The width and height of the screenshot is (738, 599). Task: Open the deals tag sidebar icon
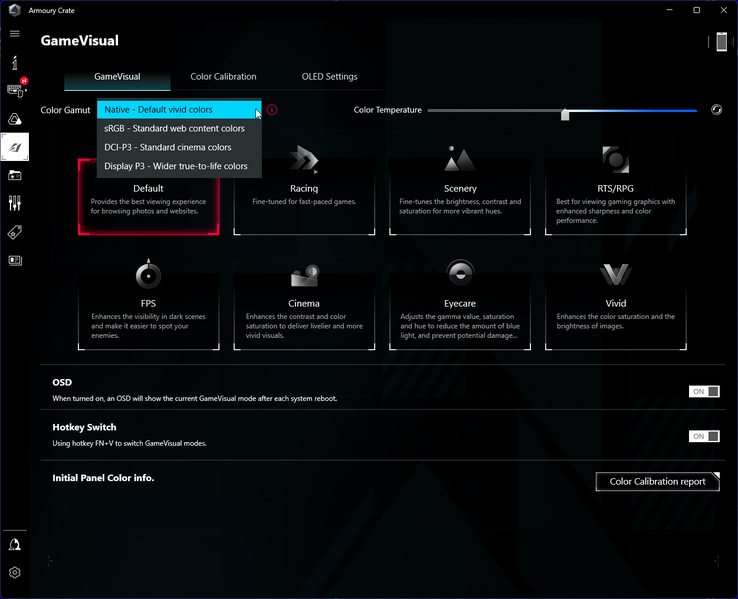(x=15, y=232)
